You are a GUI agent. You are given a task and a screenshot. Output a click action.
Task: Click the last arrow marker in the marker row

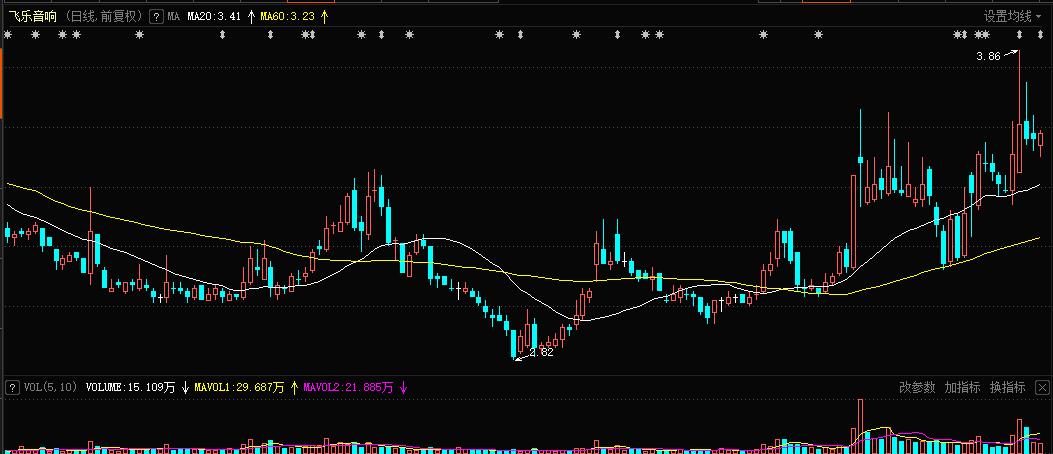click(1040, 35)
